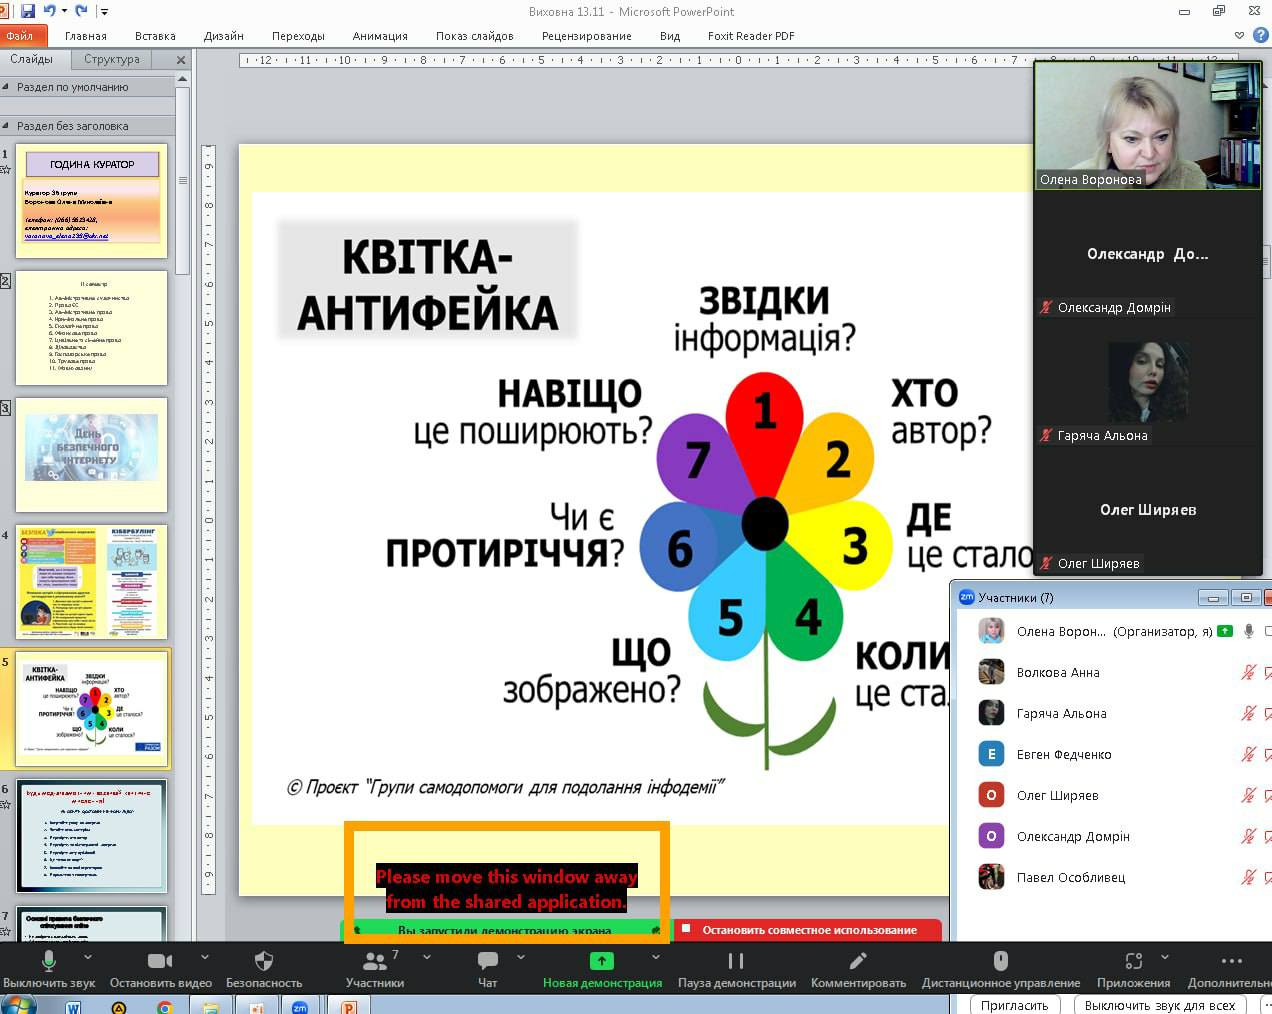This screenshot has height=1014, width=1272.
Task: Collapse the 'Раздел без заголовка' section
Action: click(7, 126)
